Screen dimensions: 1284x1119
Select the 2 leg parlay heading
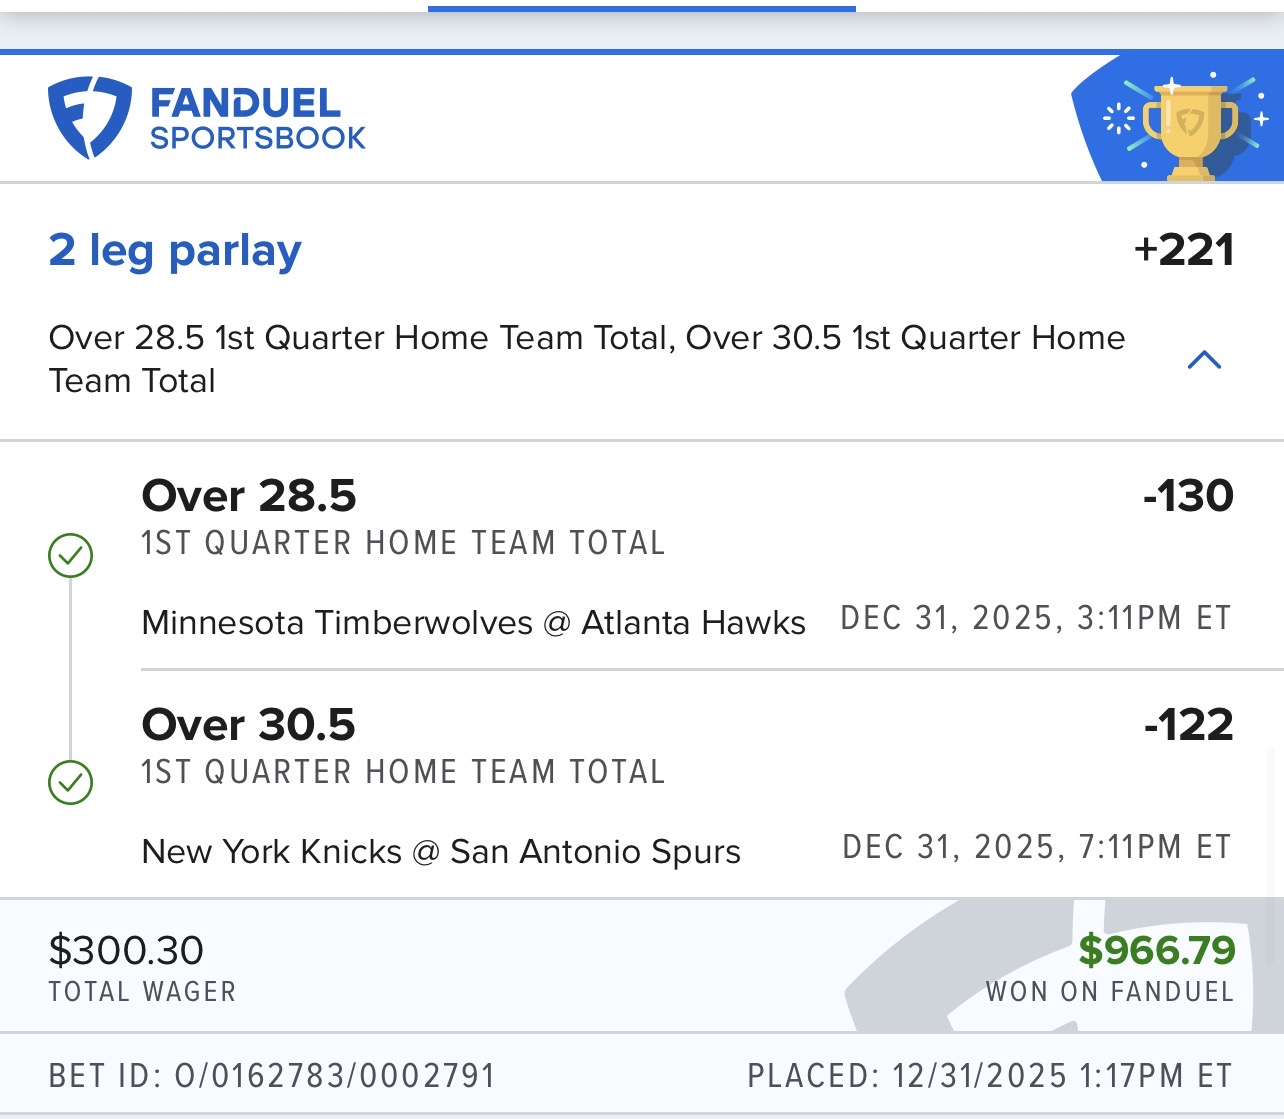[175, 250]
